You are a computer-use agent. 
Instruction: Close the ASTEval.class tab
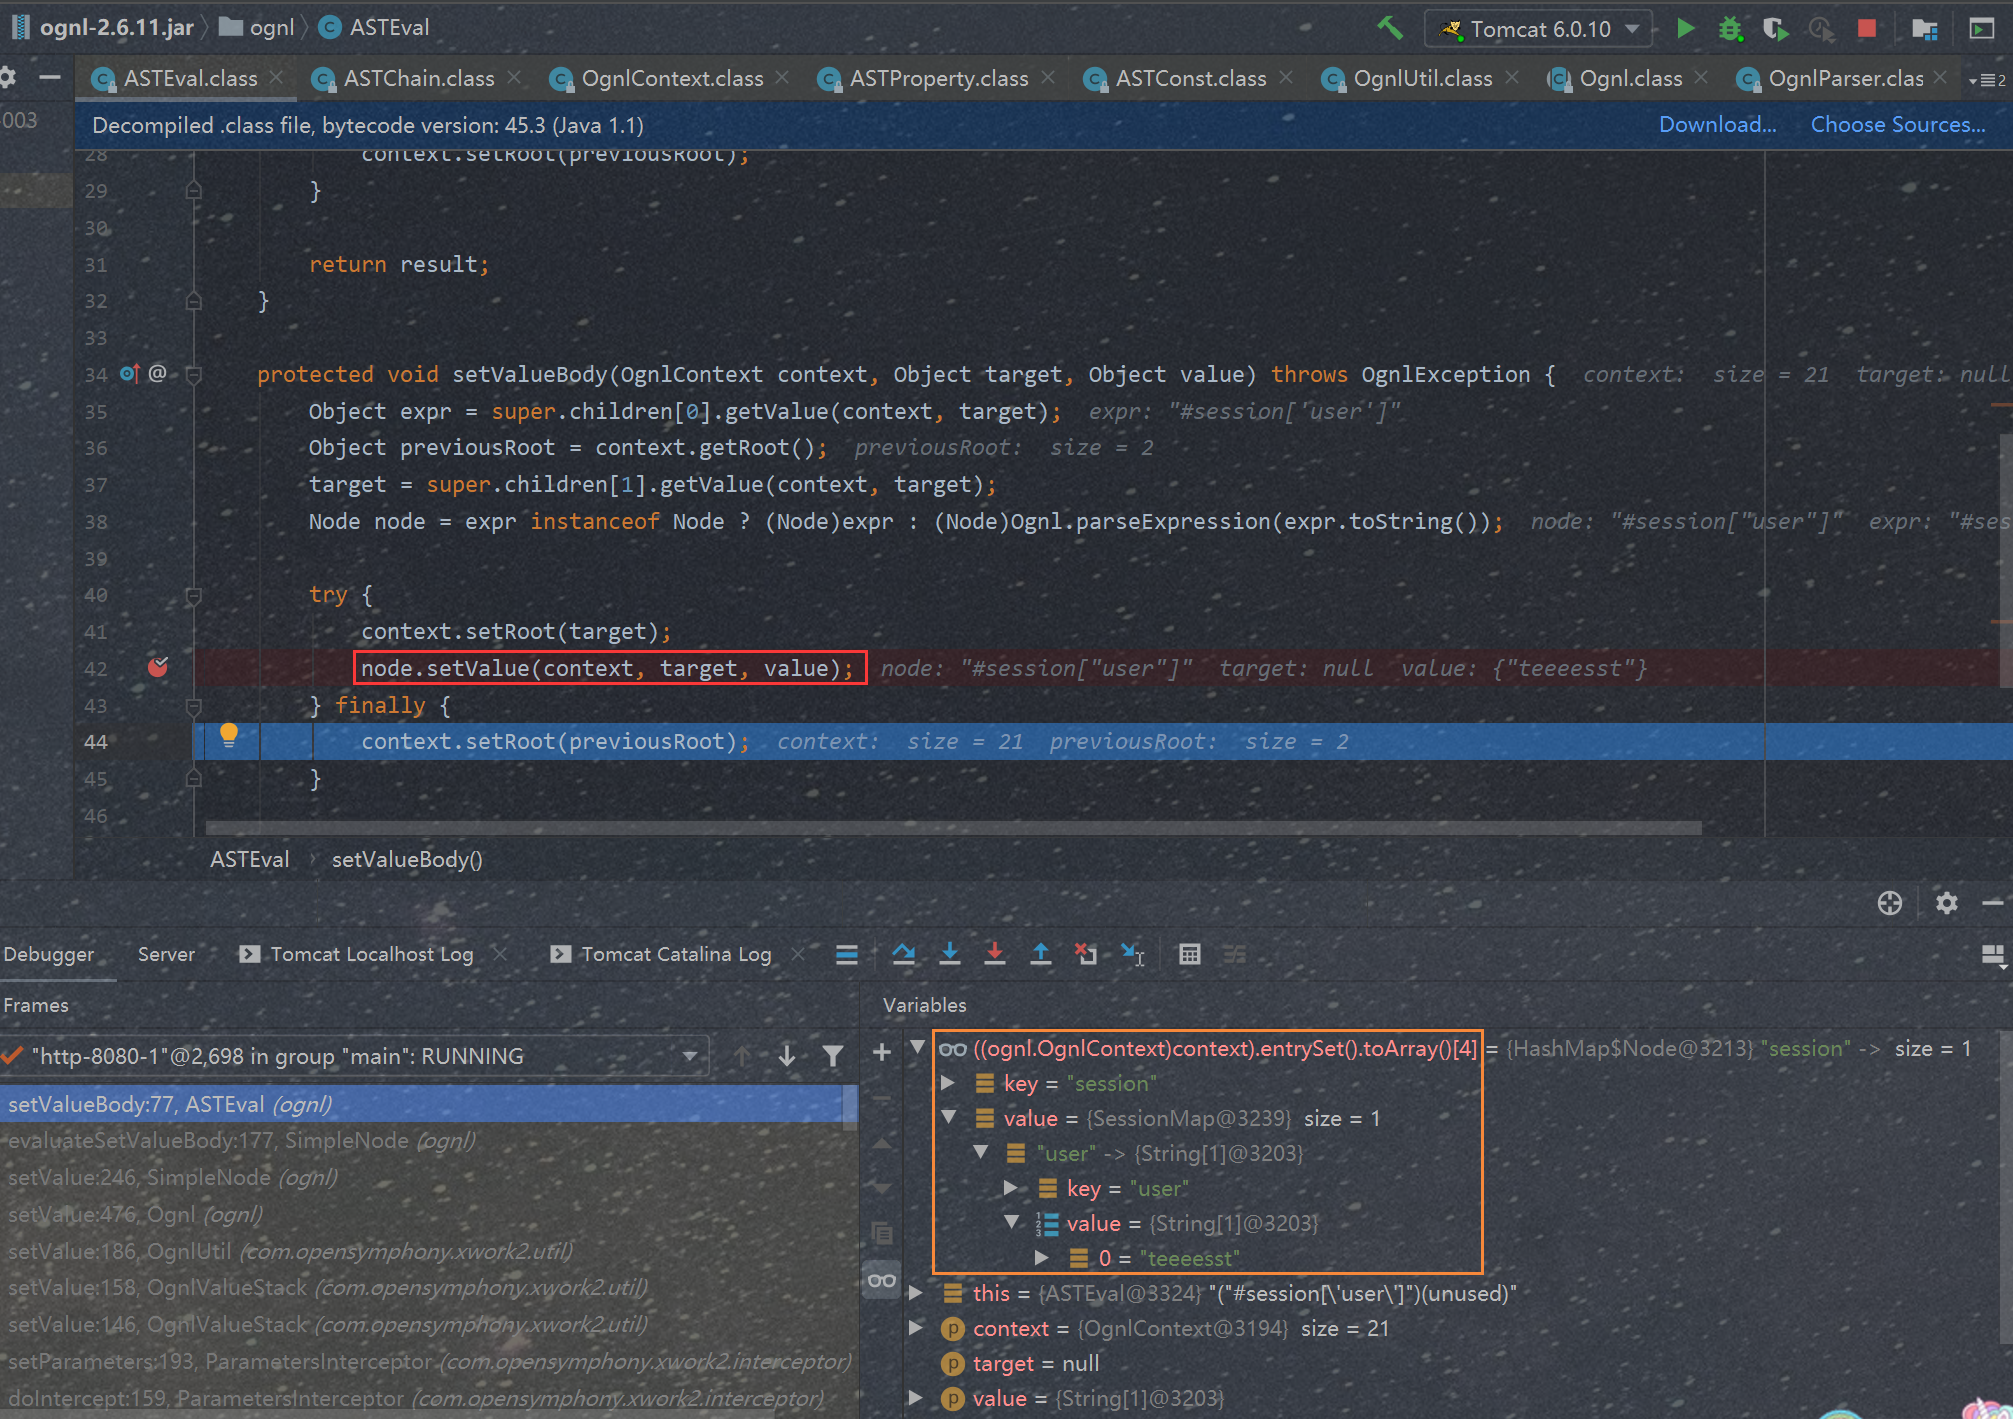coord(277,78)
